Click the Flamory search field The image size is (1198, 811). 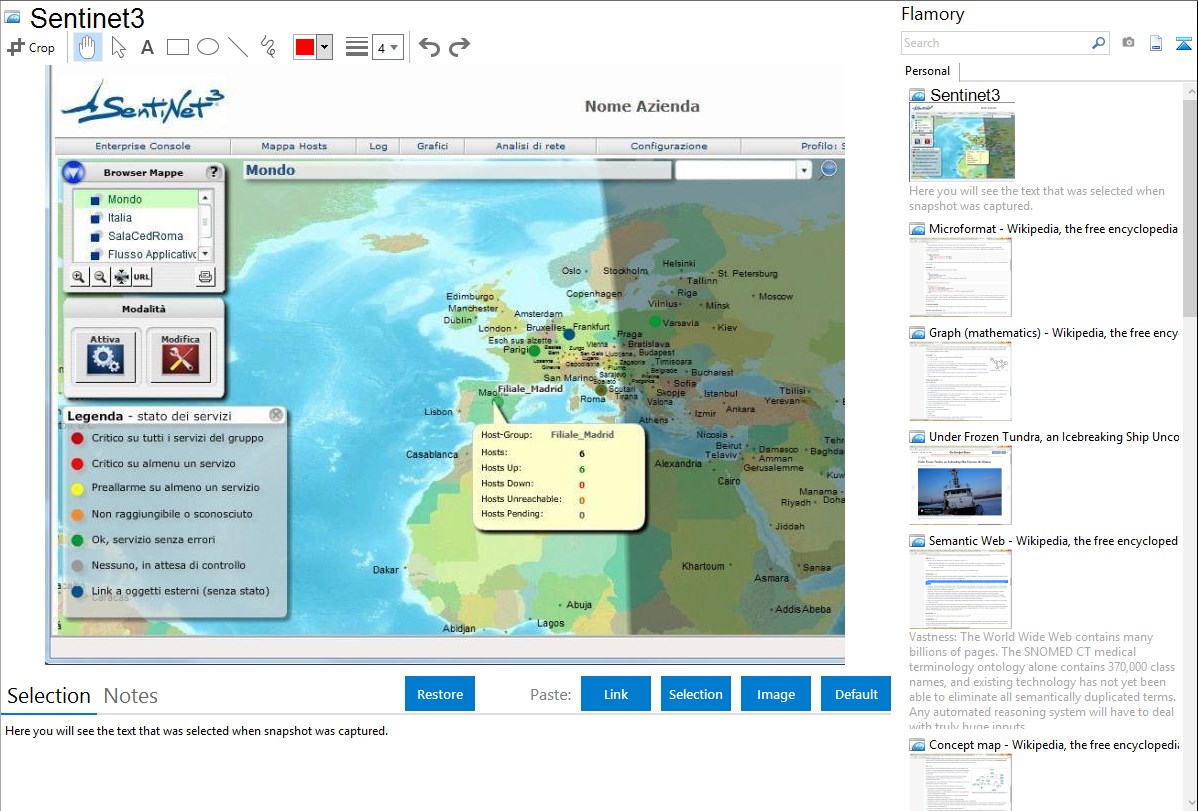(995, 43)
